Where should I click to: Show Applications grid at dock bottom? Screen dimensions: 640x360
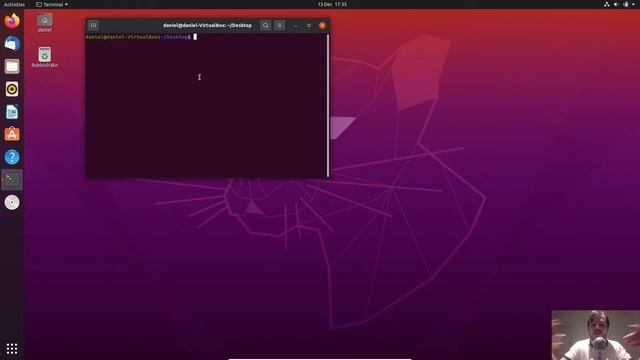(x=12, y=348)
